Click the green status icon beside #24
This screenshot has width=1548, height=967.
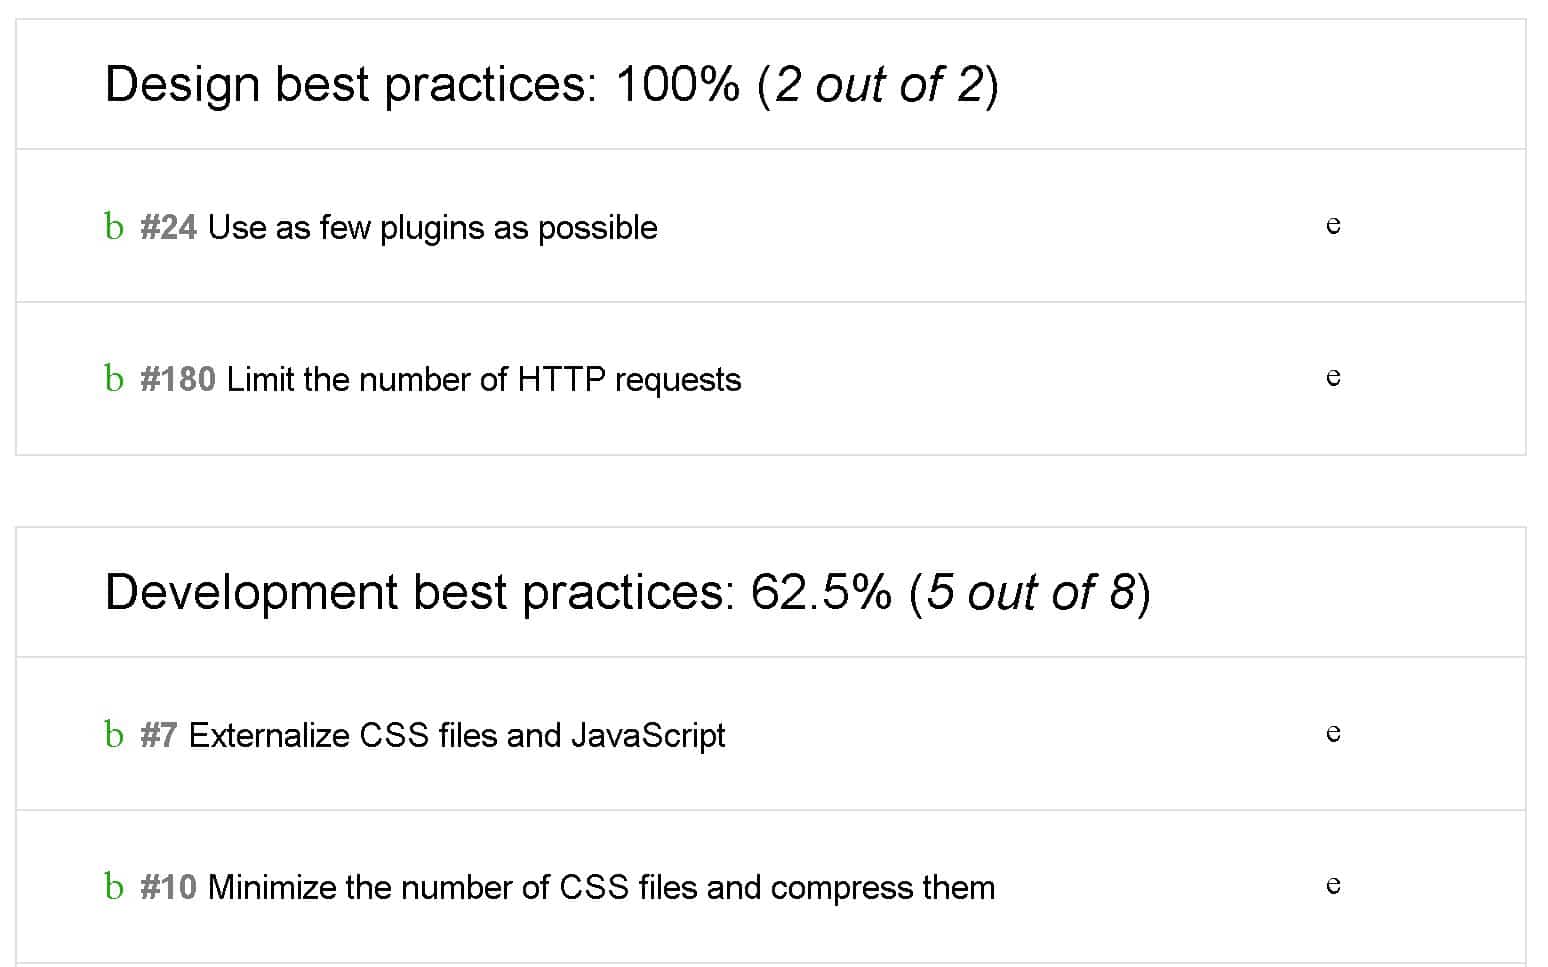point(114,227)
